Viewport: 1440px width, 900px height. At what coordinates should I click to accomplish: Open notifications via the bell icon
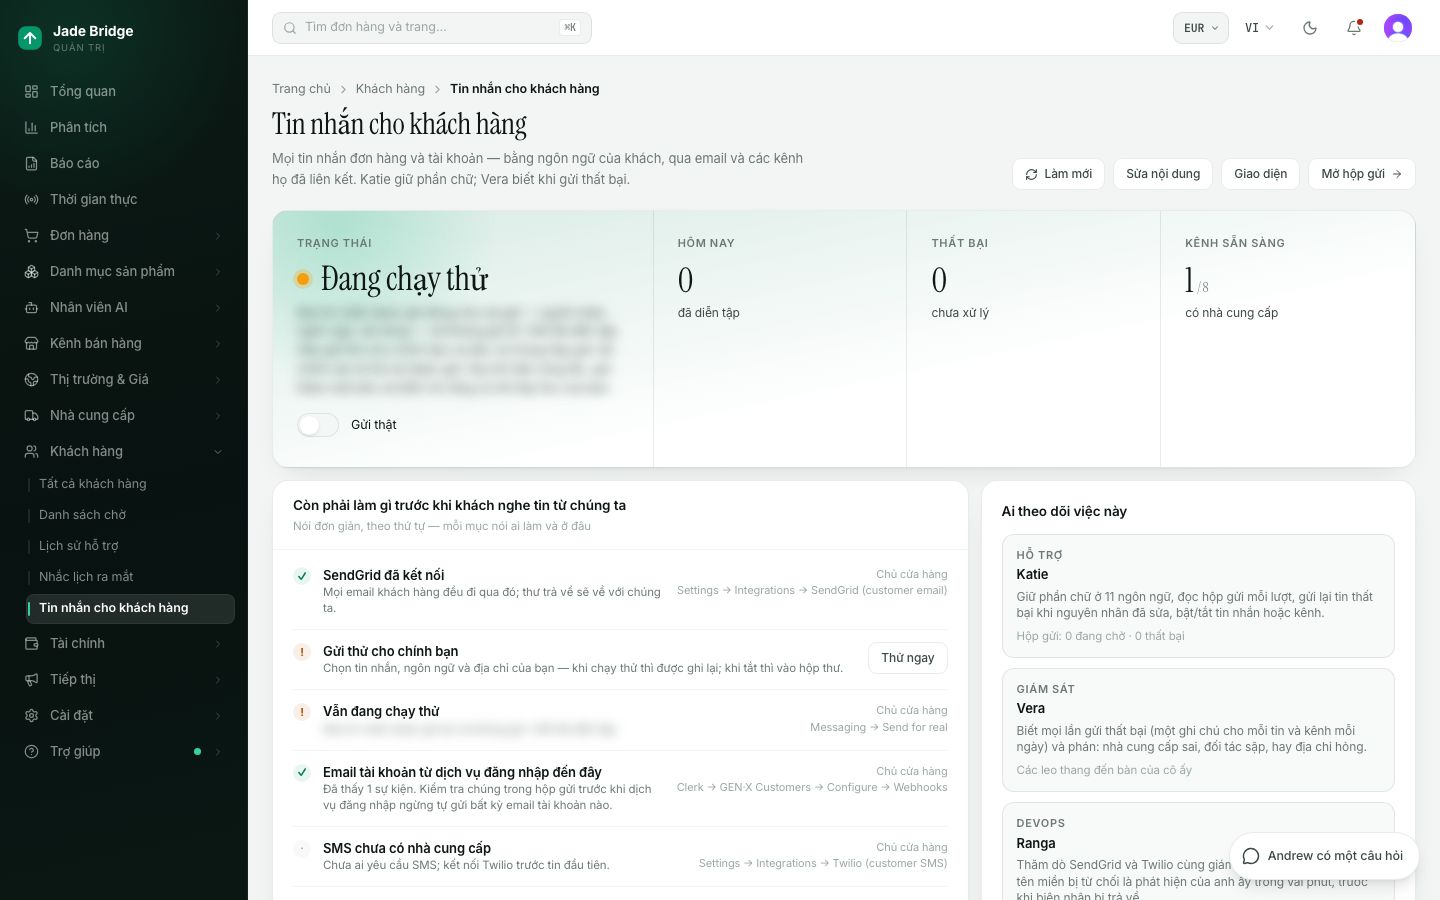coord(1354,28)
